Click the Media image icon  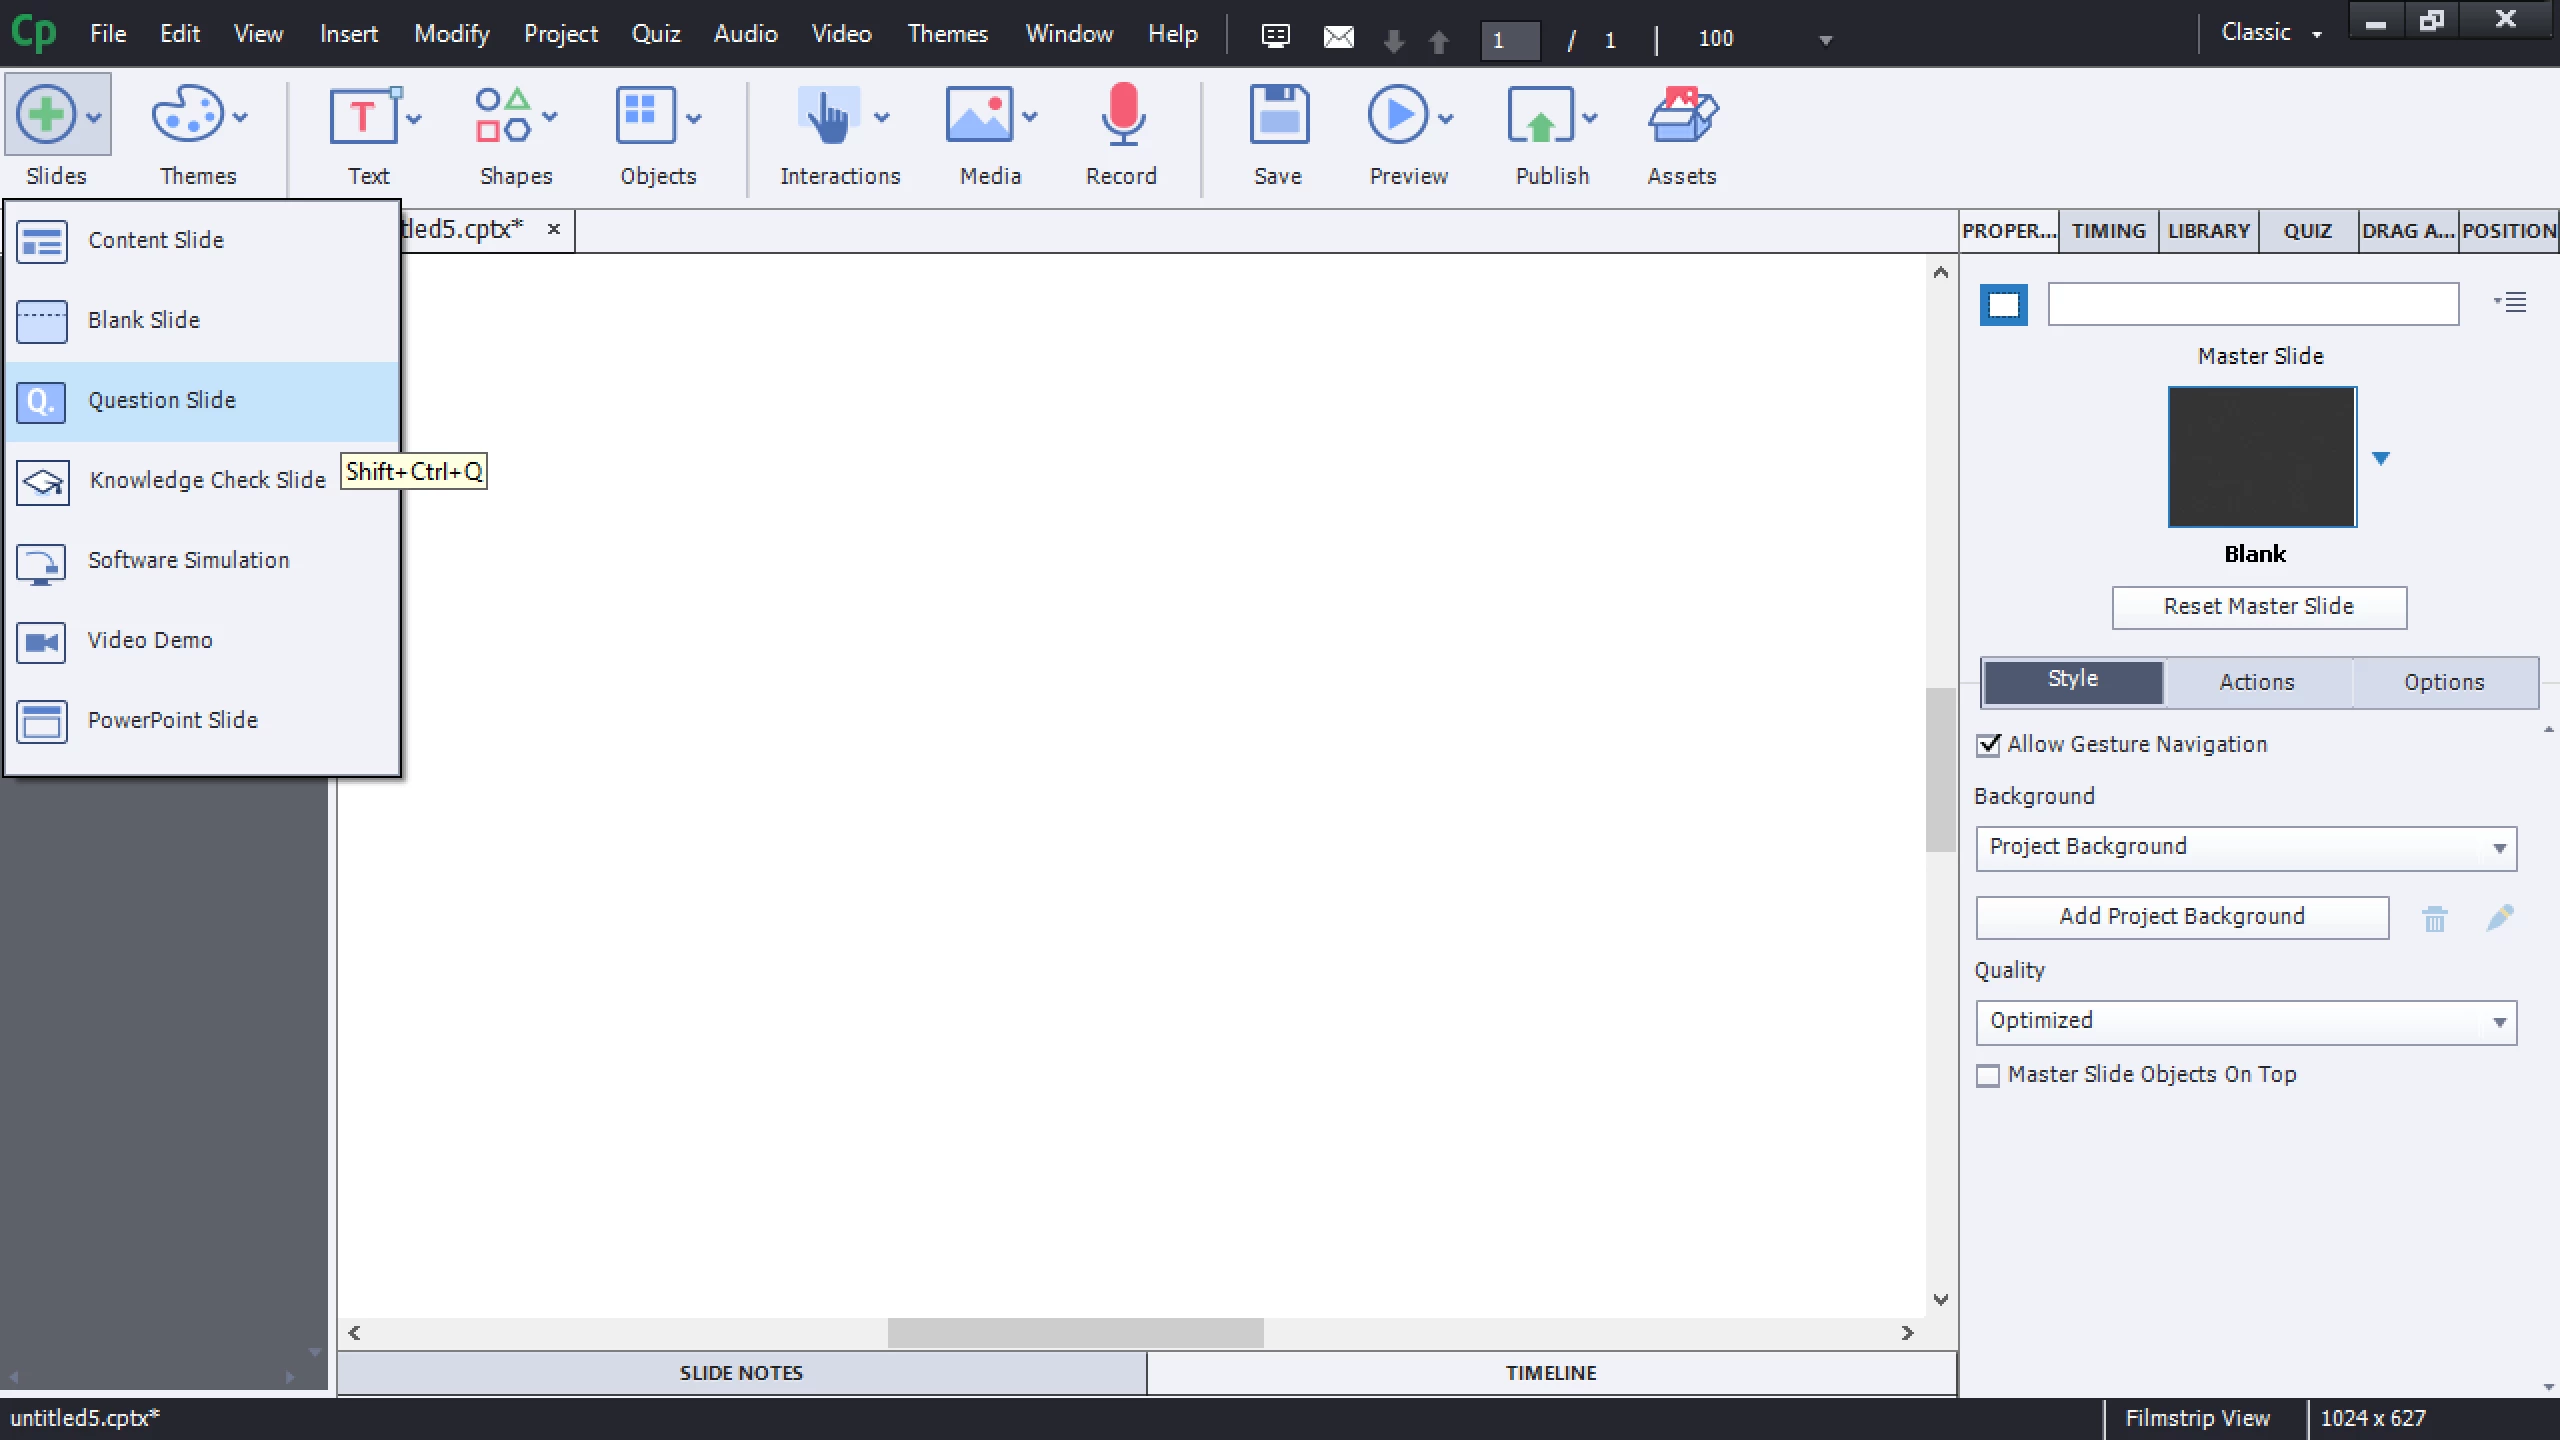(x=979, y=116)
